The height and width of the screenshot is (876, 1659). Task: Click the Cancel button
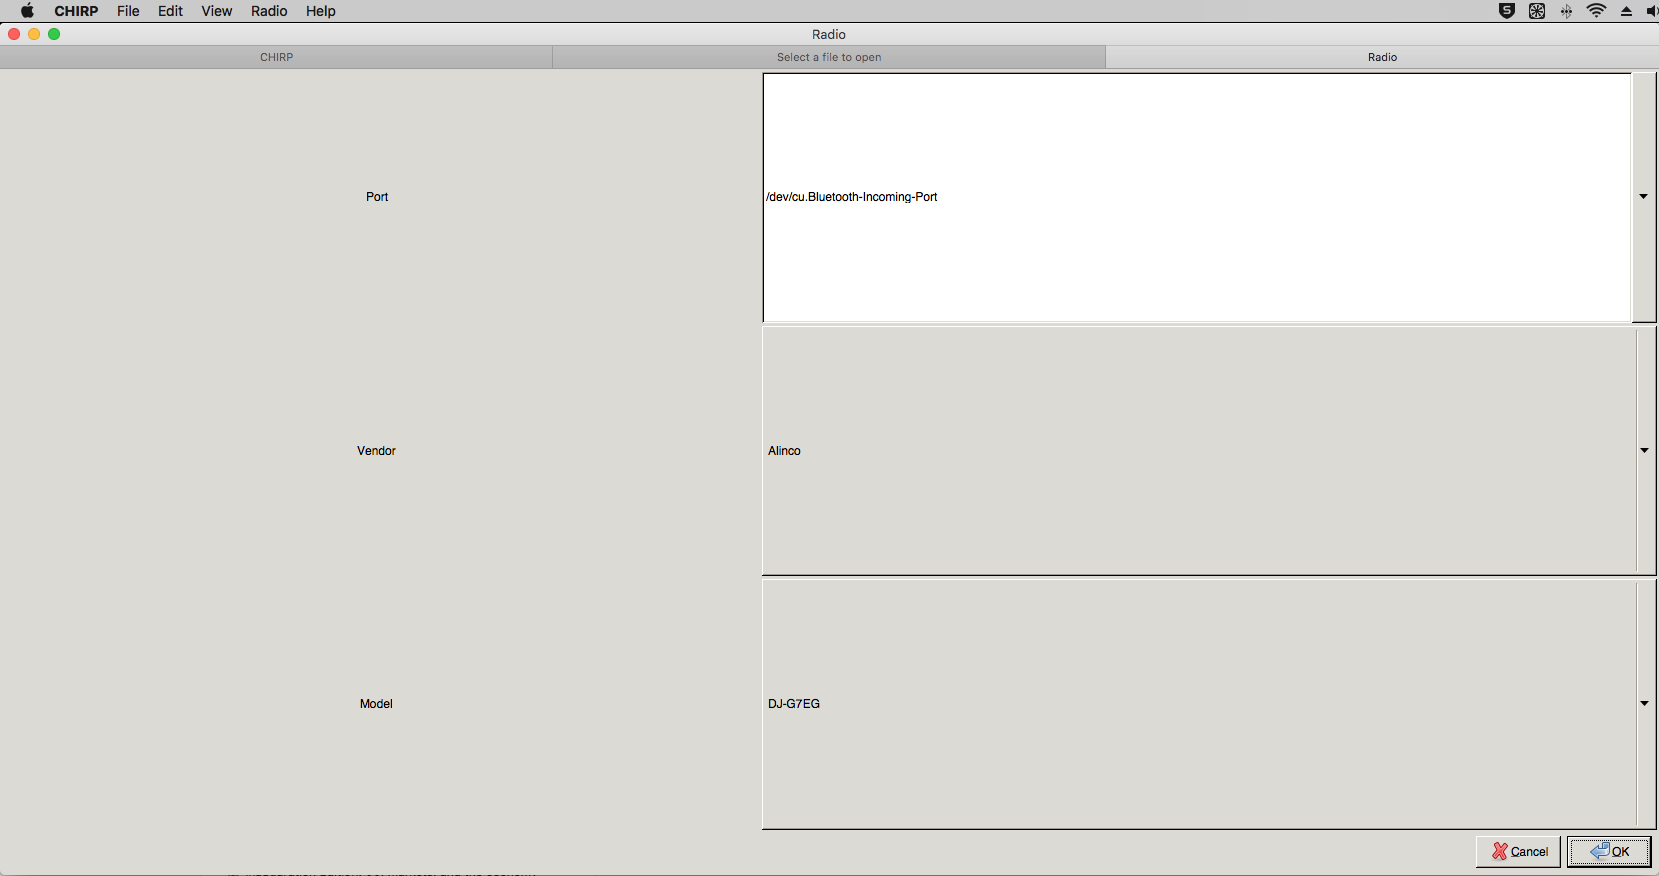(1518, 852)
